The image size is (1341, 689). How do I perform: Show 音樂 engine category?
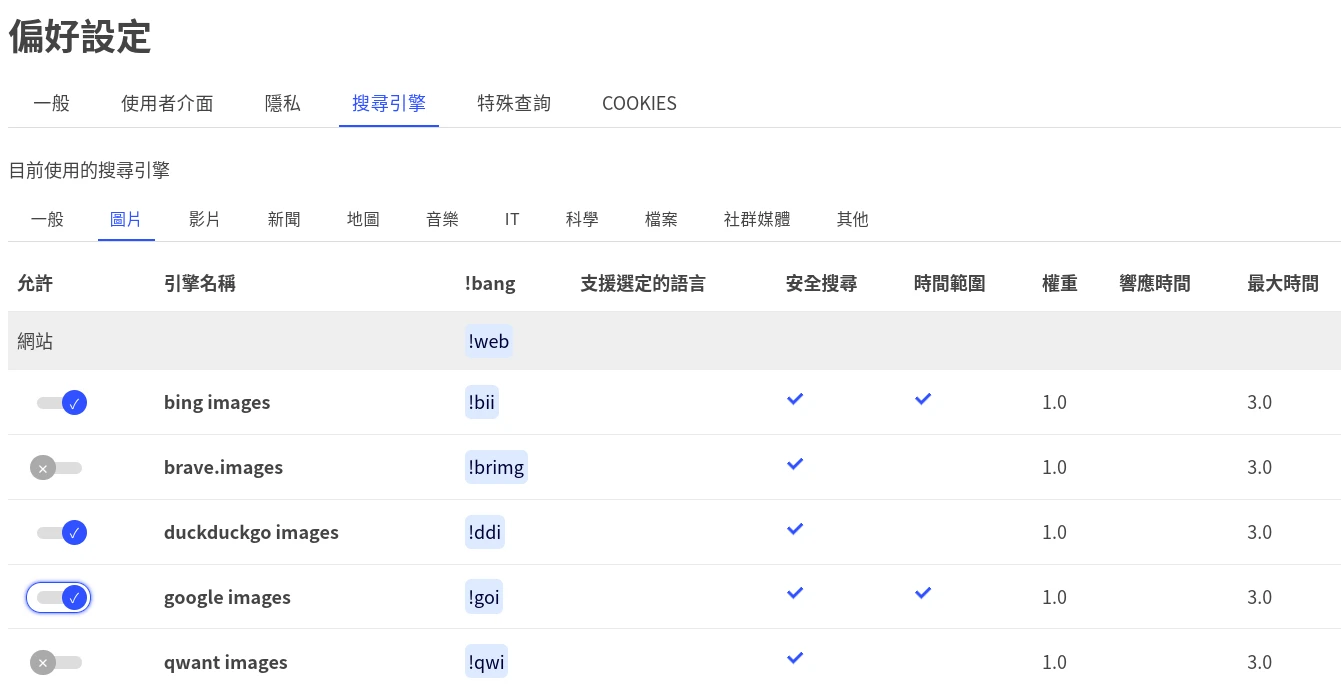coord(442,219)
